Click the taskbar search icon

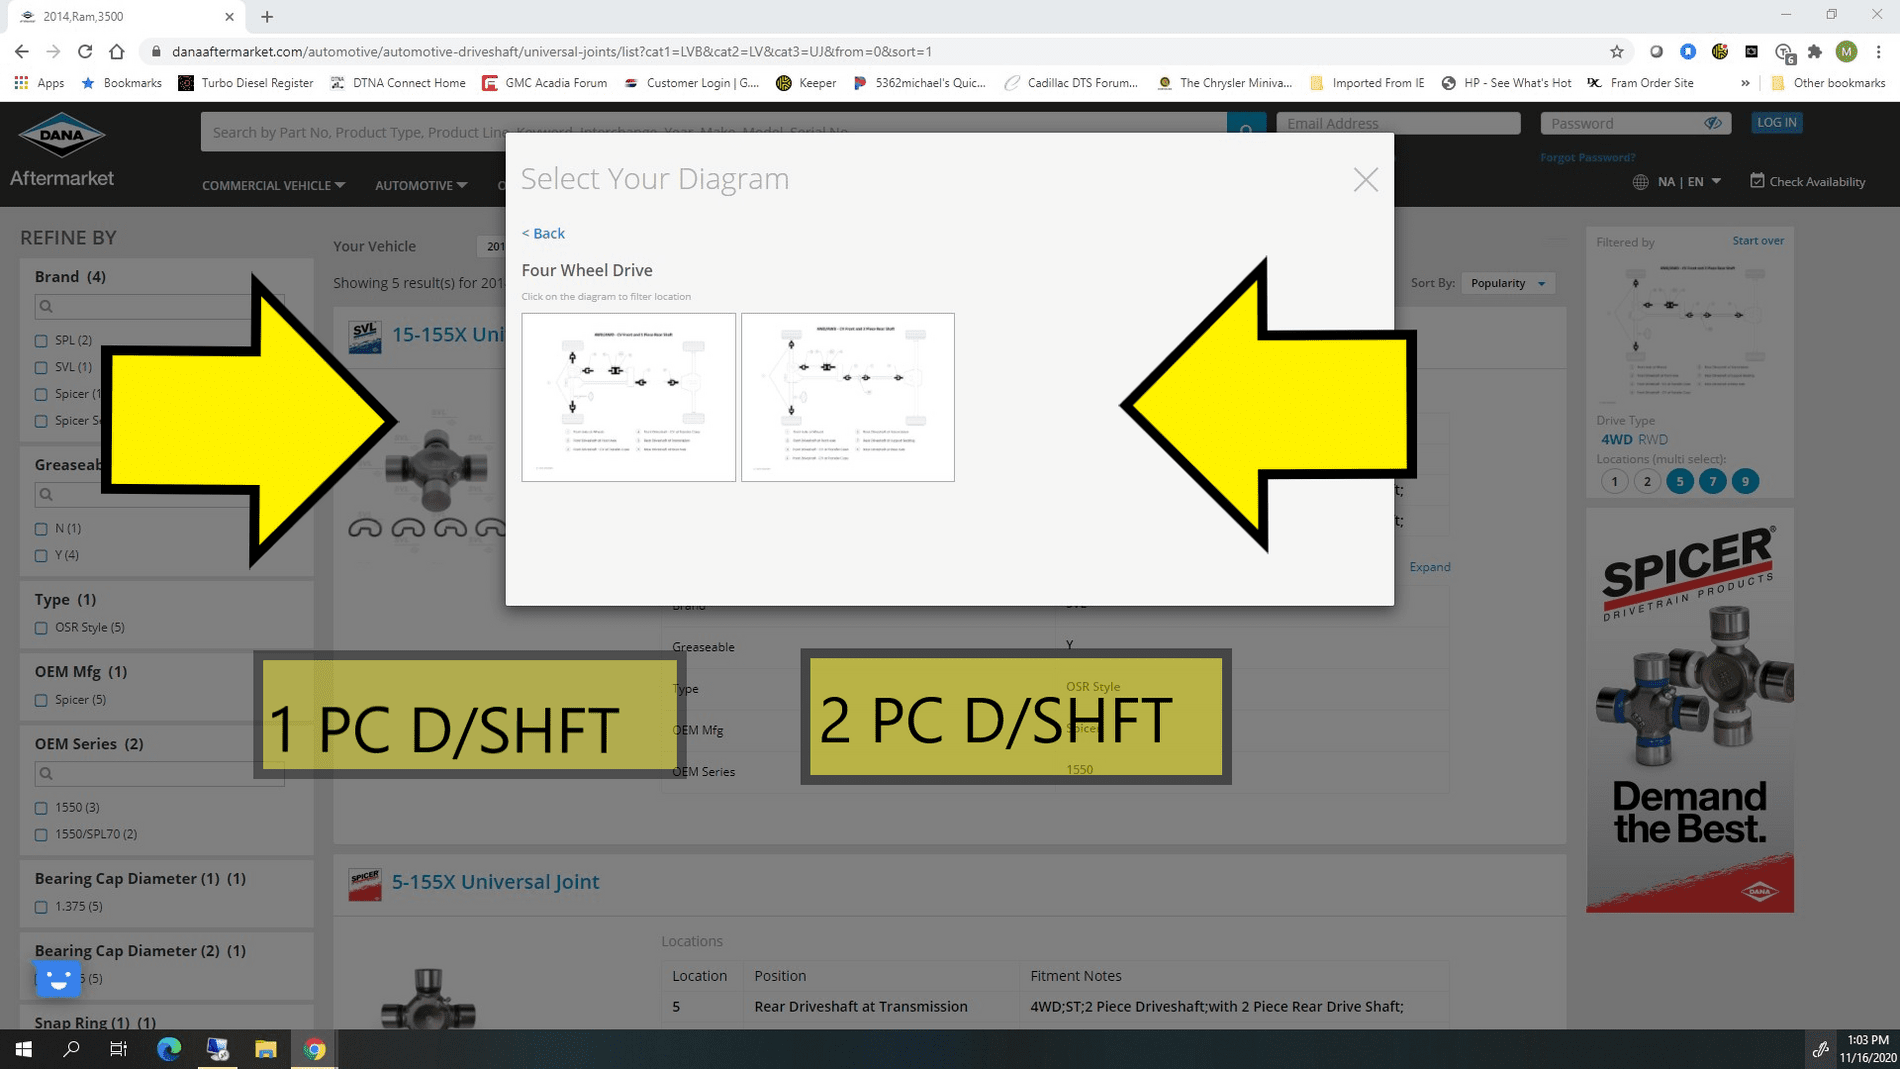click(71, 1049)
